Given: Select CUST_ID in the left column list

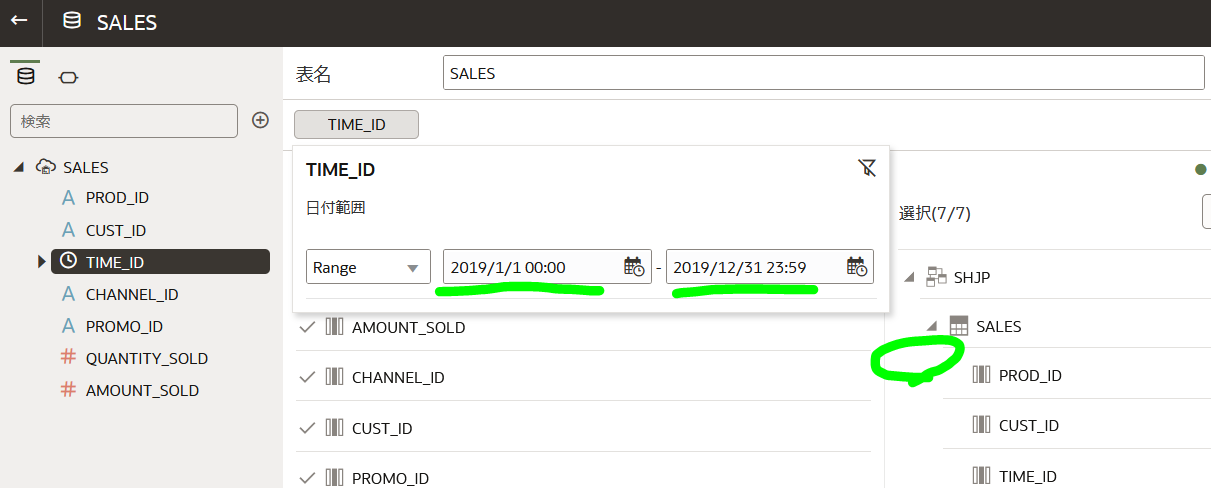Looking at the screenshot, I should coord(116,230).
